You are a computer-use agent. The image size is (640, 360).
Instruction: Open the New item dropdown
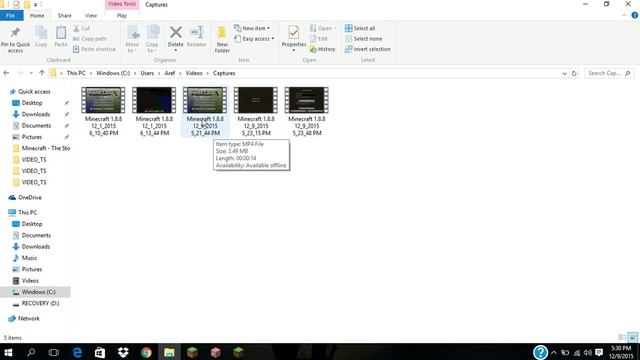252,28
